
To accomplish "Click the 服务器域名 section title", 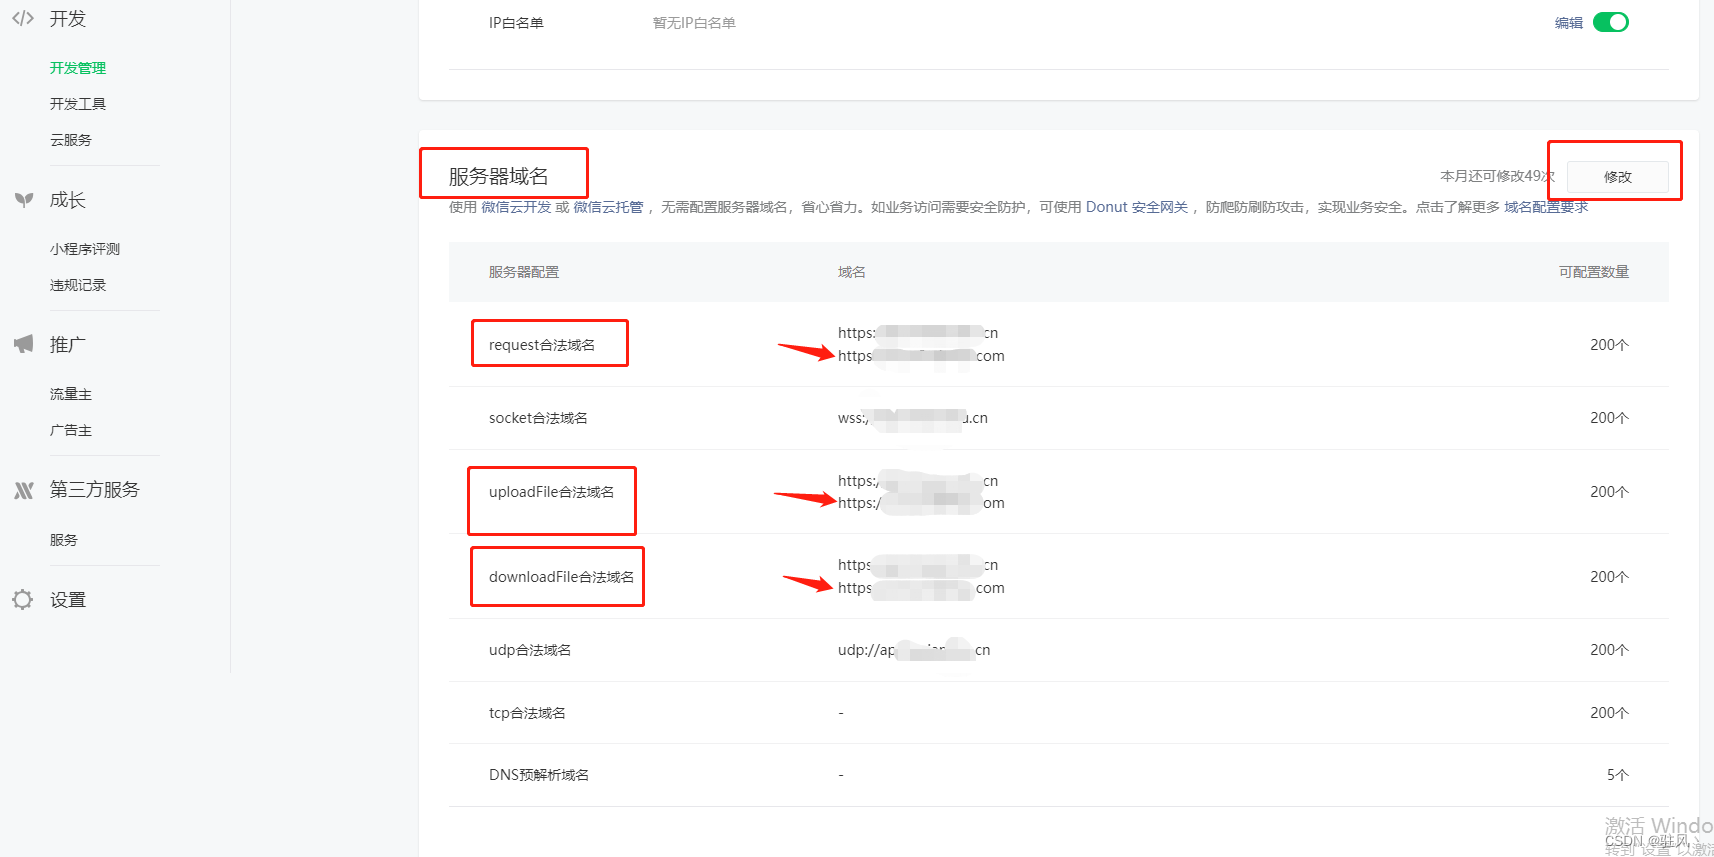I will click(x=498, y=177).
